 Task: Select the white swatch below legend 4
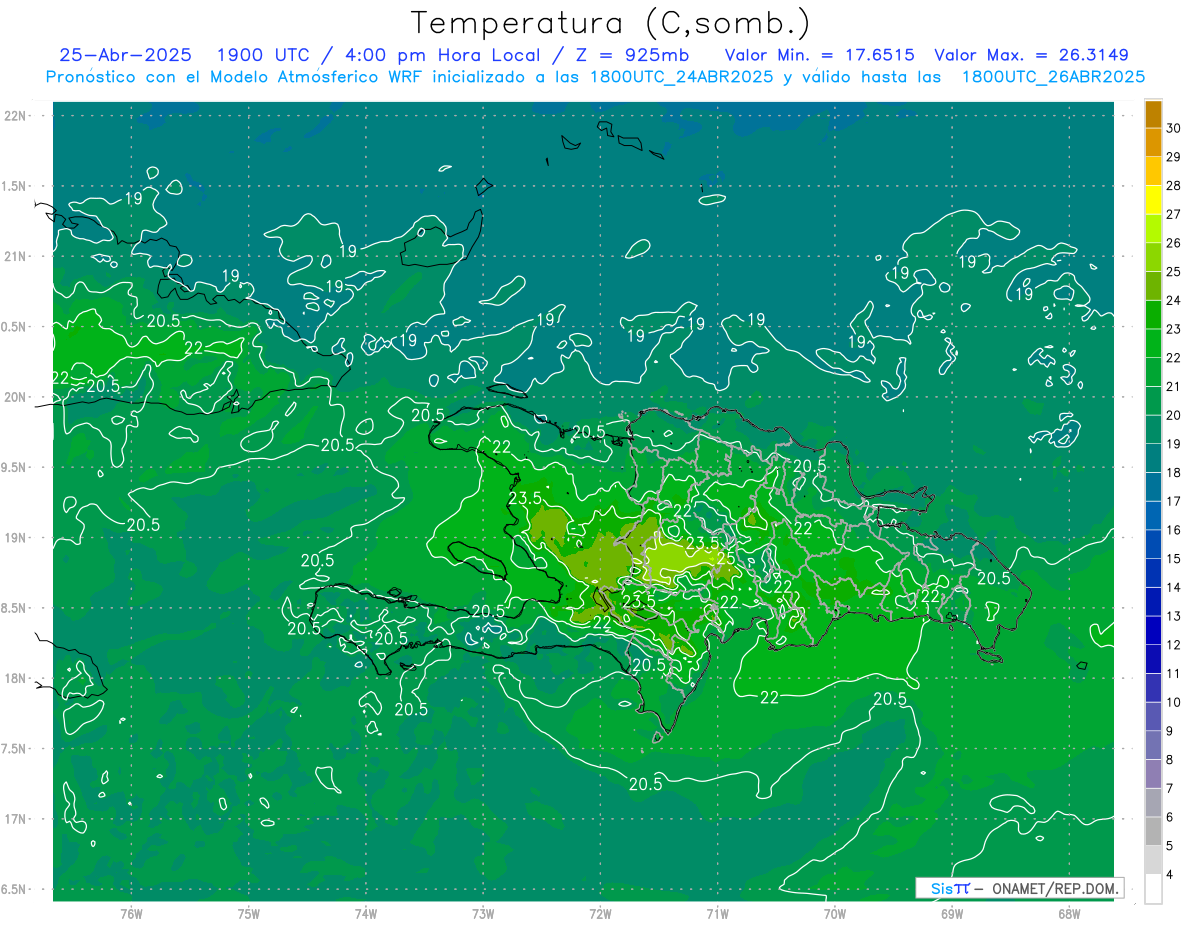pyautogui.click(x=1153, y=890)
